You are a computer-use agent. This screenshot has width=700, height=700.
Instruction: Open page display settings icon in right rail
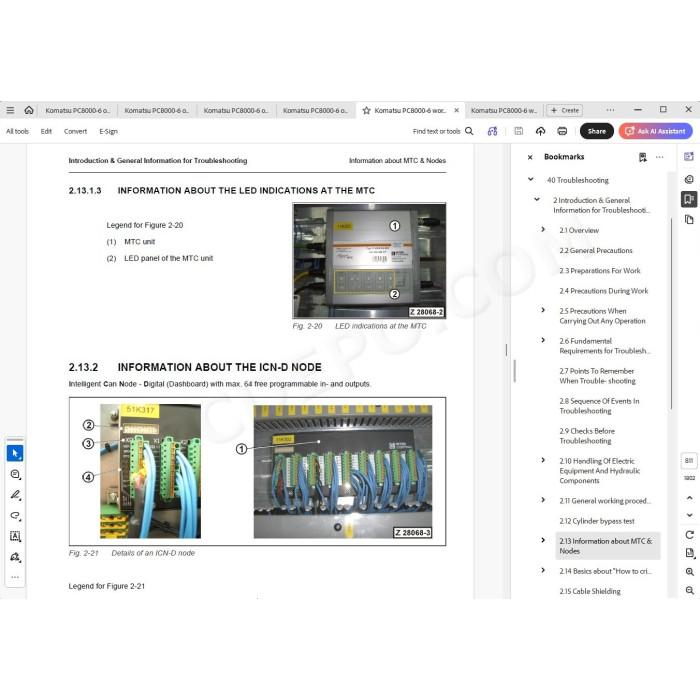689,553
